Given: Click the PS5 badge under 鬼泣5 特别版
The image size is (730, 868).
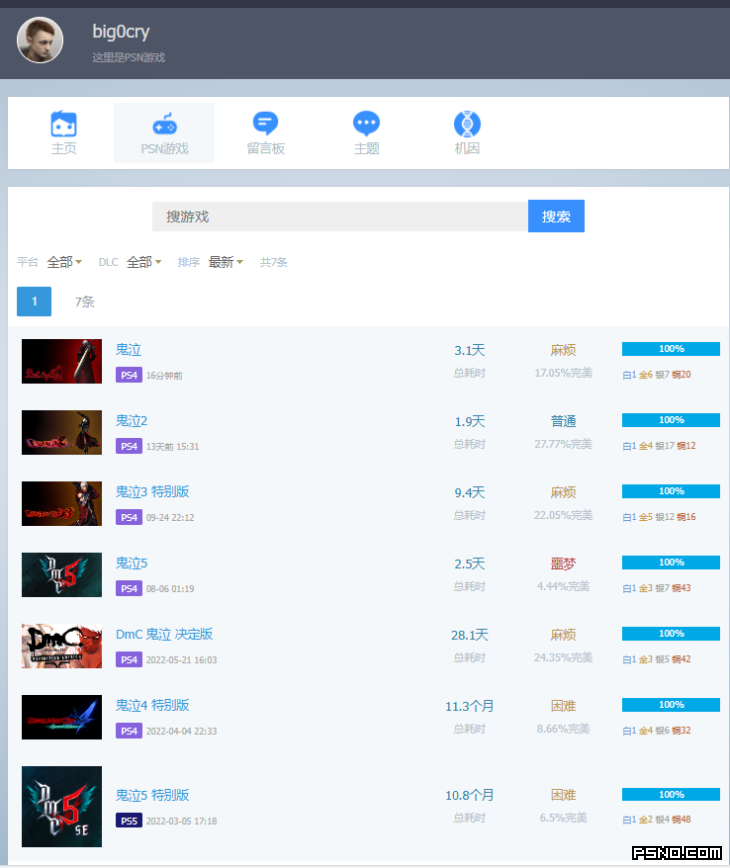Looking at the screenshot, I should (x=128, y=820).
